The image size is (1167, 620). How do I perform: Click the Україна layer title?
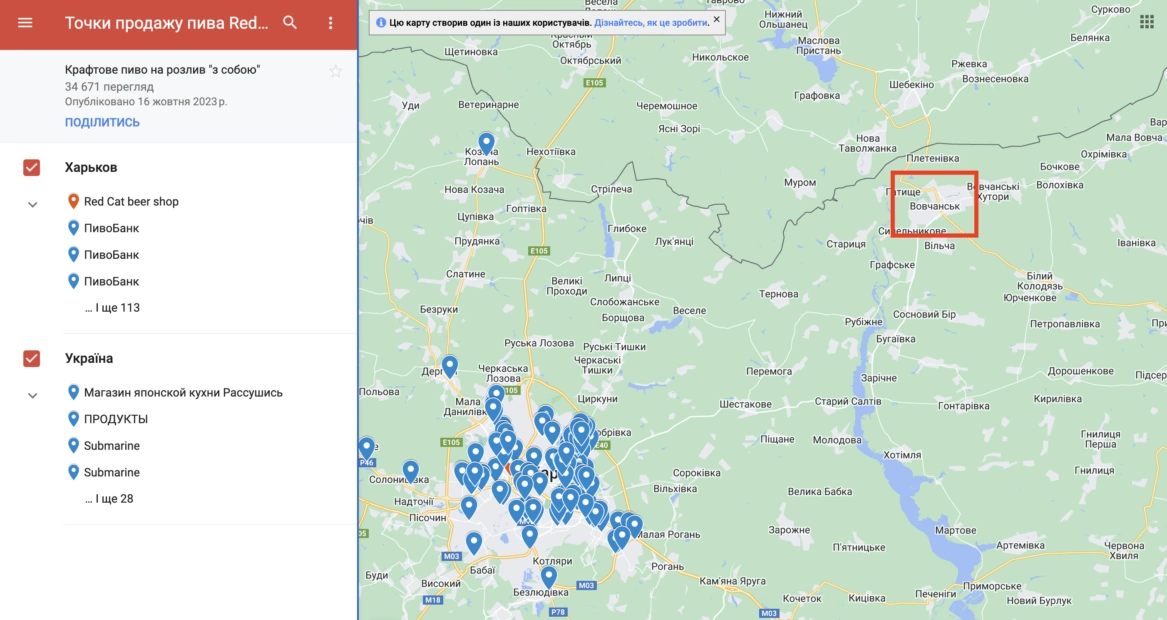click(x=89, y=359)
